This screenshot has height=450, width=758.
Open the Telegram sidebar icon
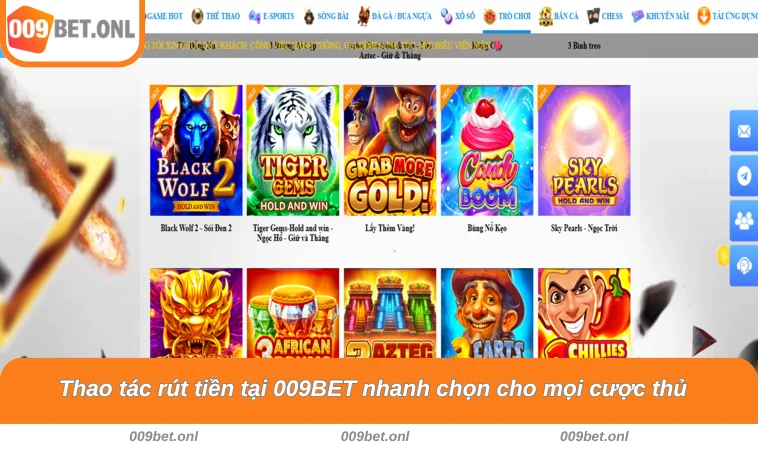pos(744,176)
